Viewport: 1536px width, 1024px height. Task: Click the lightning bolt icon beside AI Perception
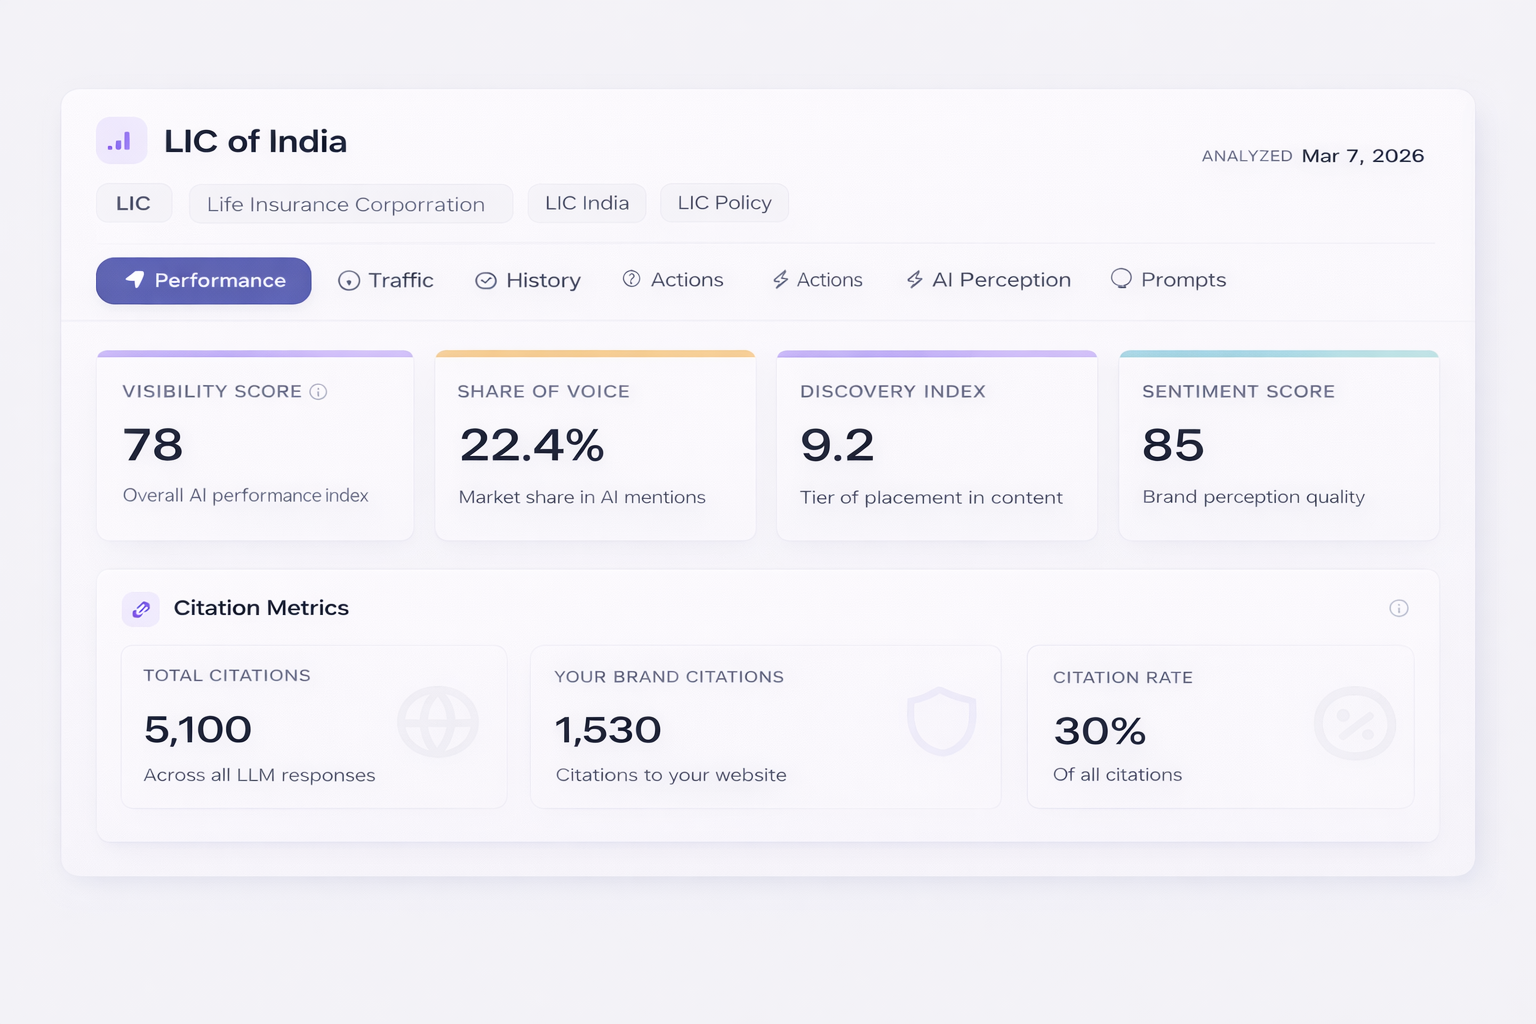pyautogui.click(x=914, y=280)
